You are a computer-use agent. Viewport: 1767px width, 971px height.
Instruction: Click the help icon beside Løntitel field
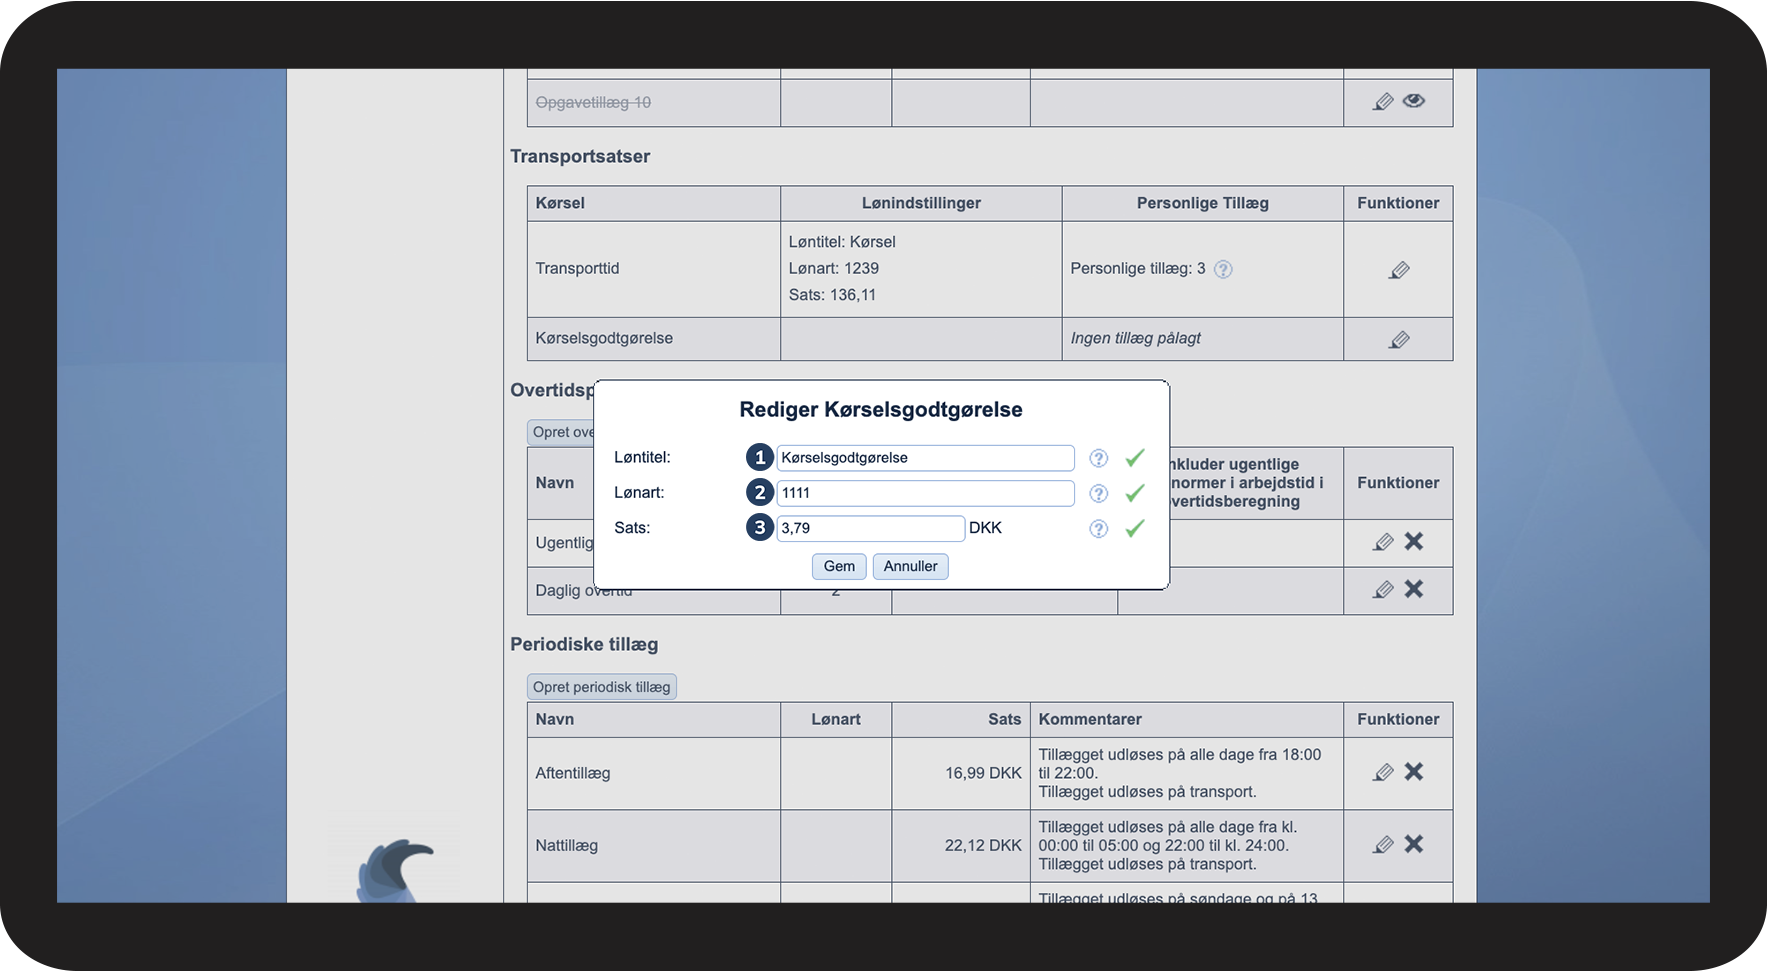1098,458
